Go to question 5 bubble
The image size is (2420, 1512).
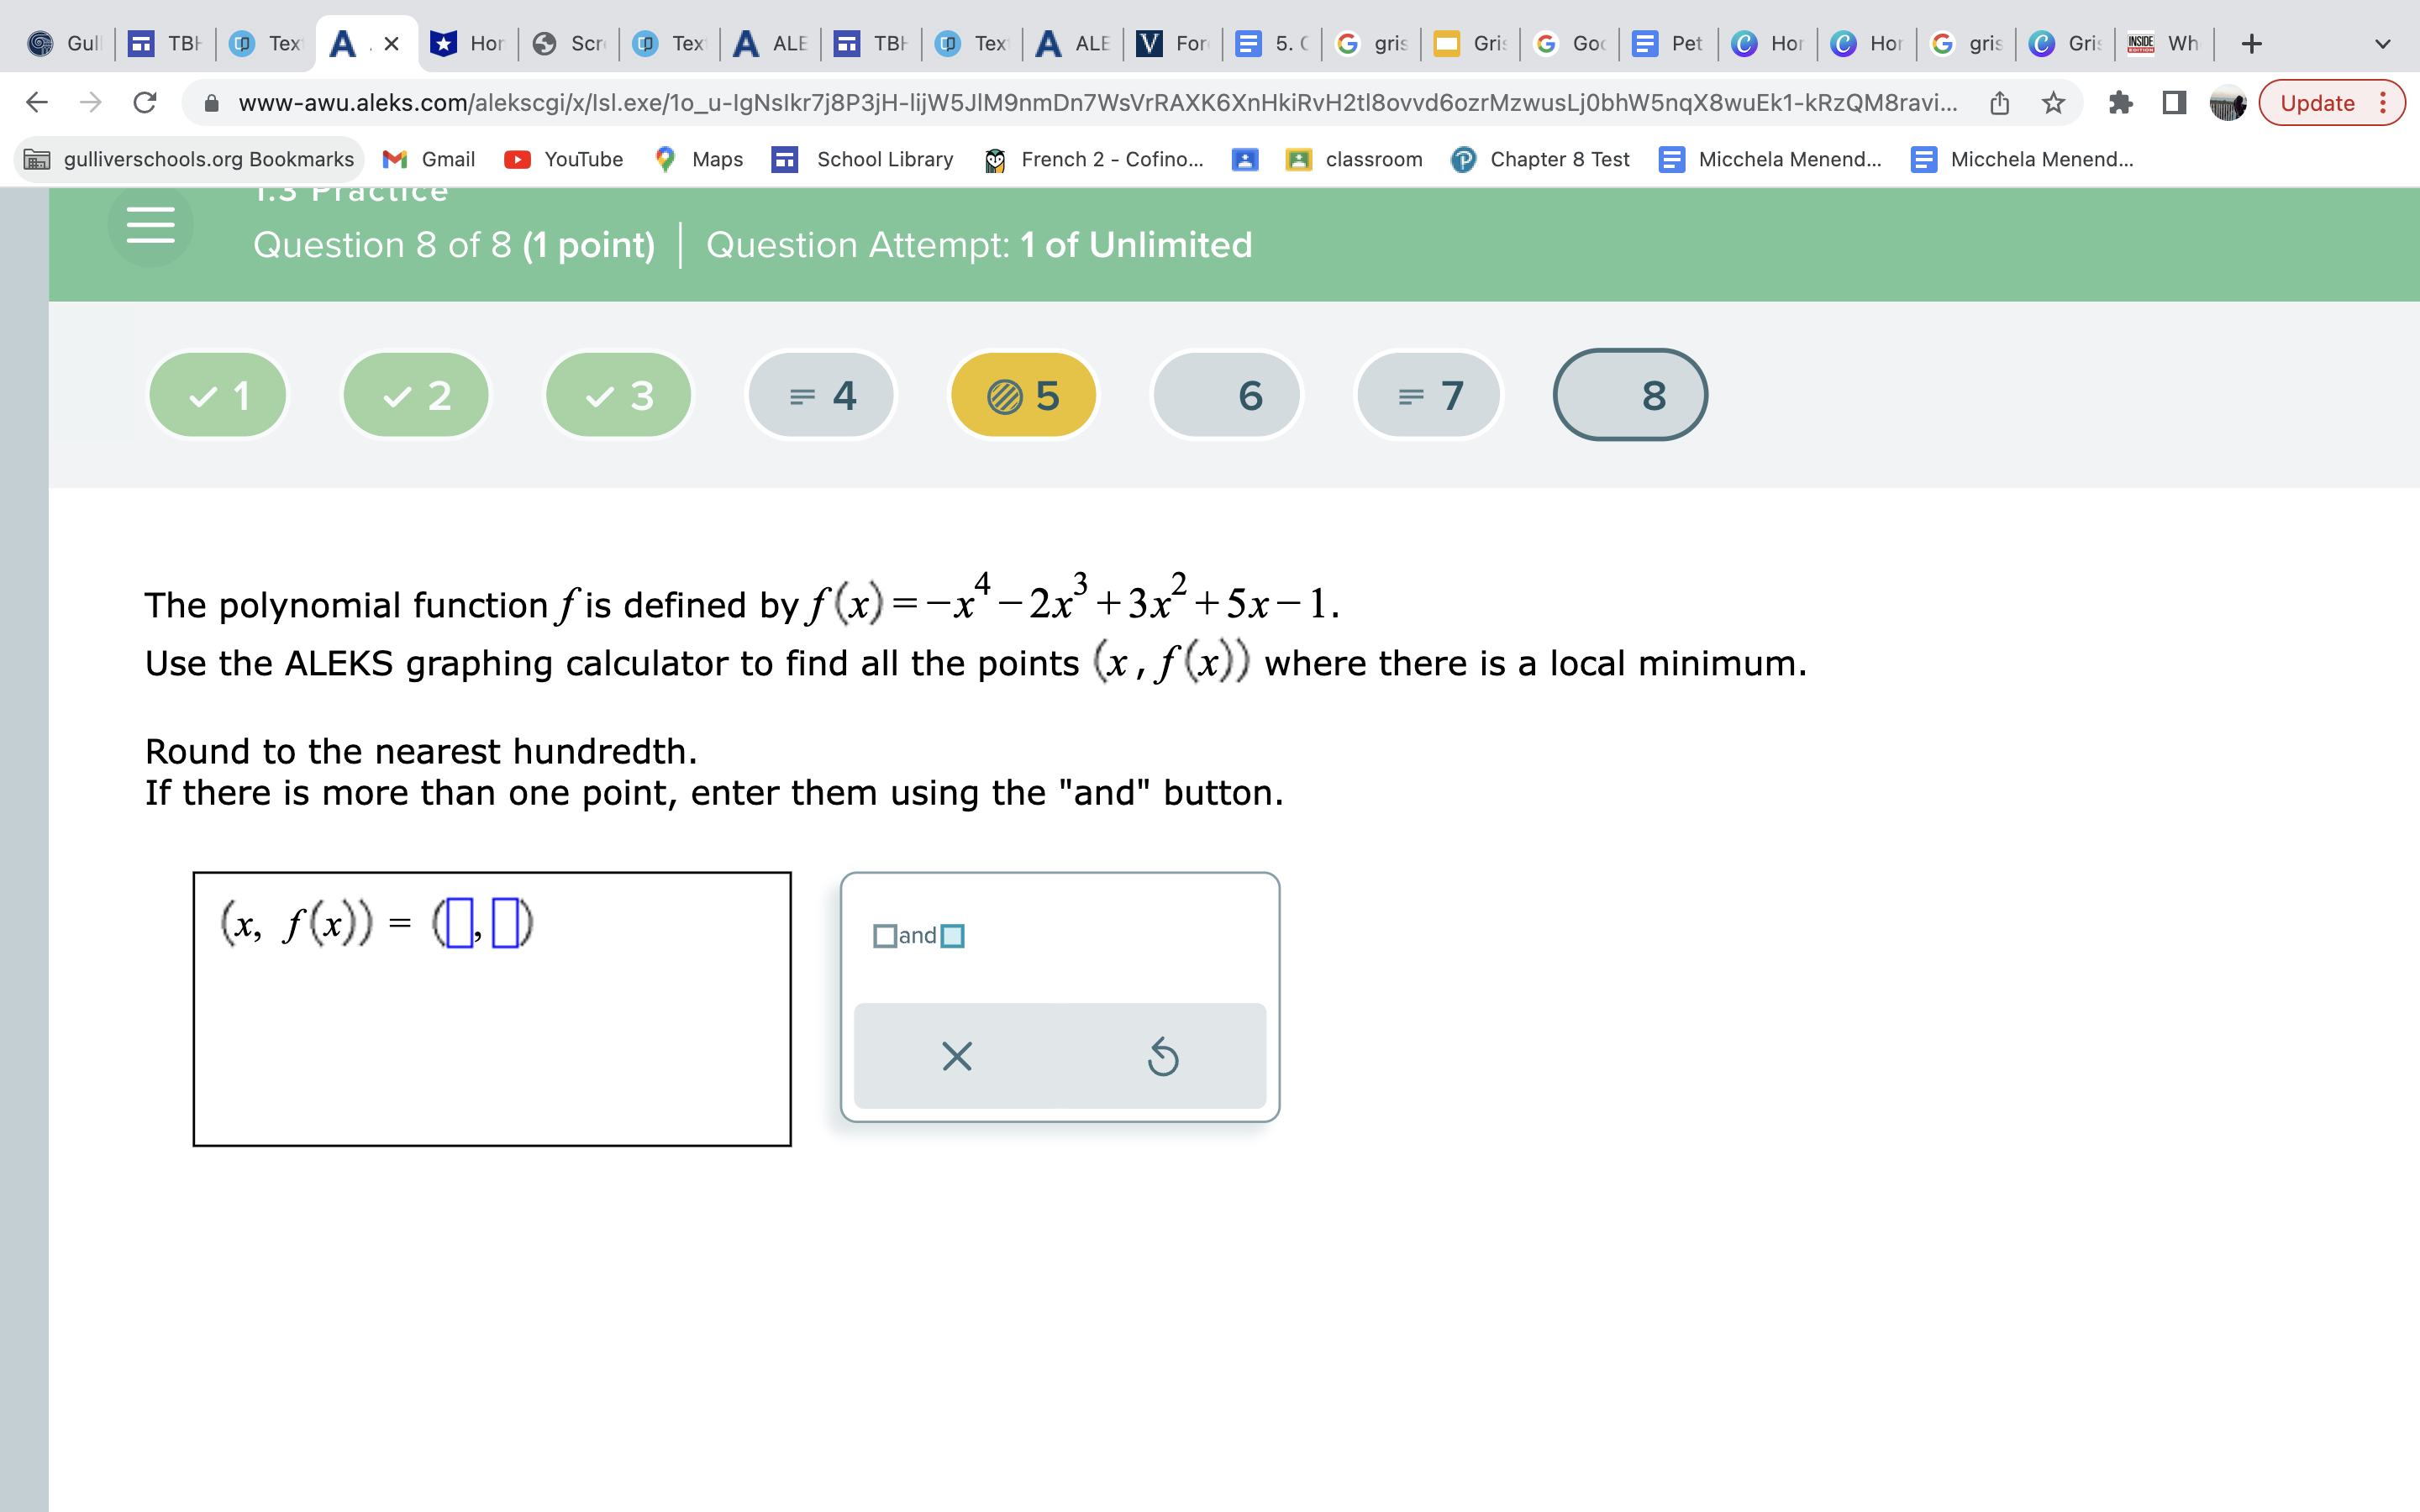[x=1023, y=396]
